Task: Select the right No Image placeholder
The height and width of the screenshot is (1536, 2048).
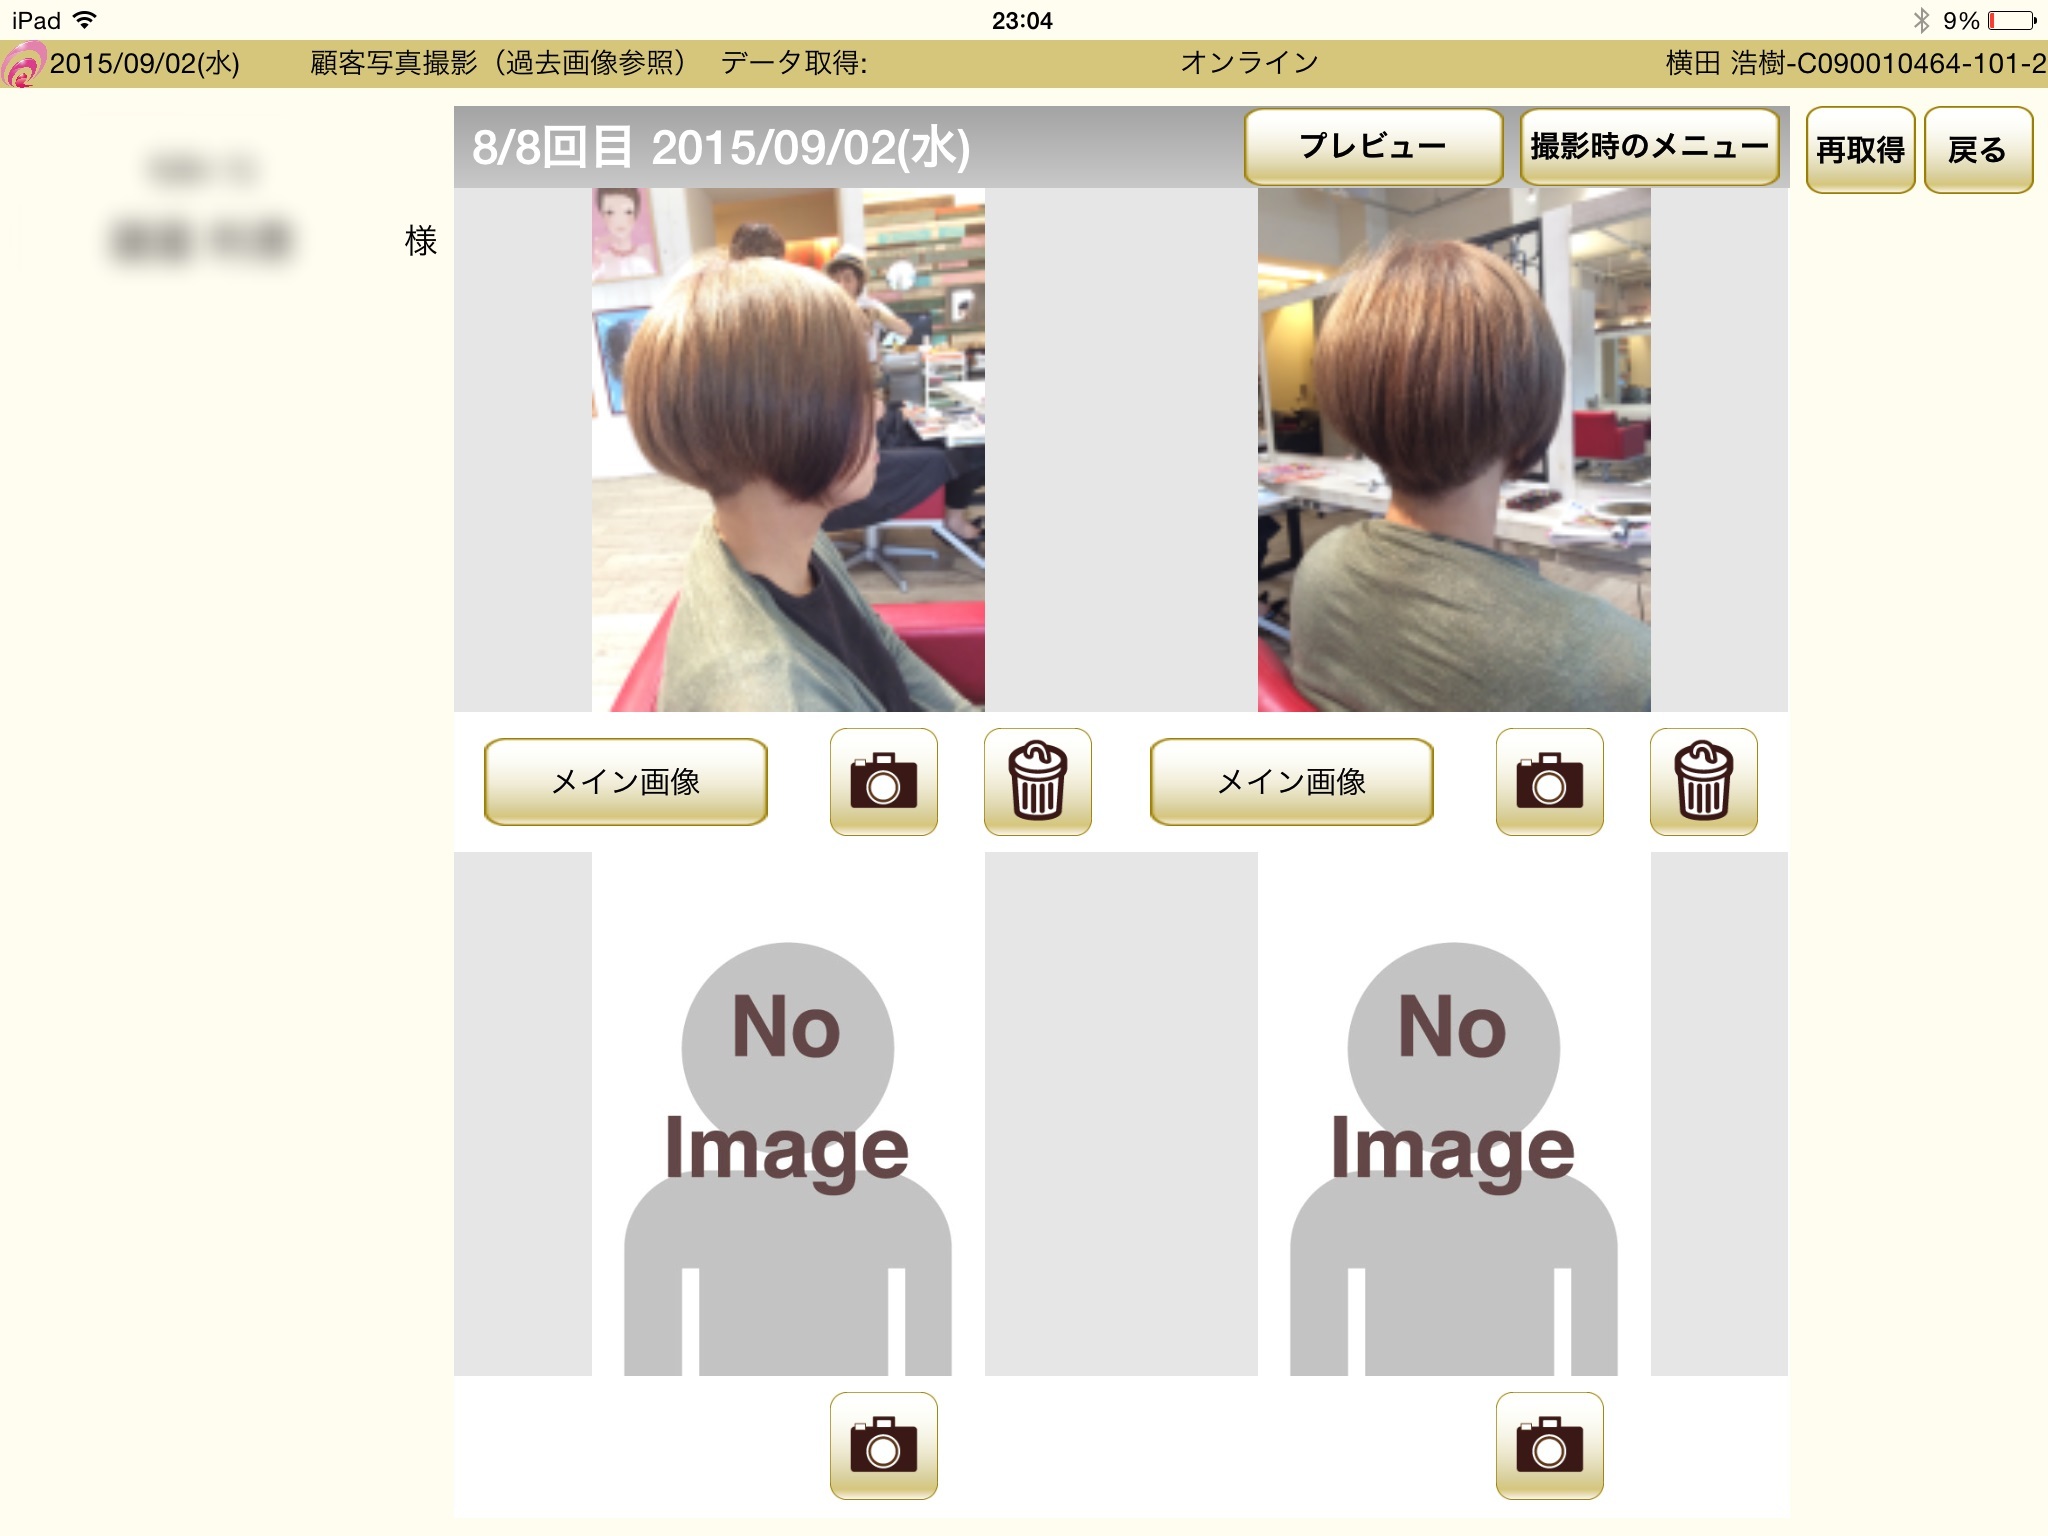Action: (x=1454, y=1114)
